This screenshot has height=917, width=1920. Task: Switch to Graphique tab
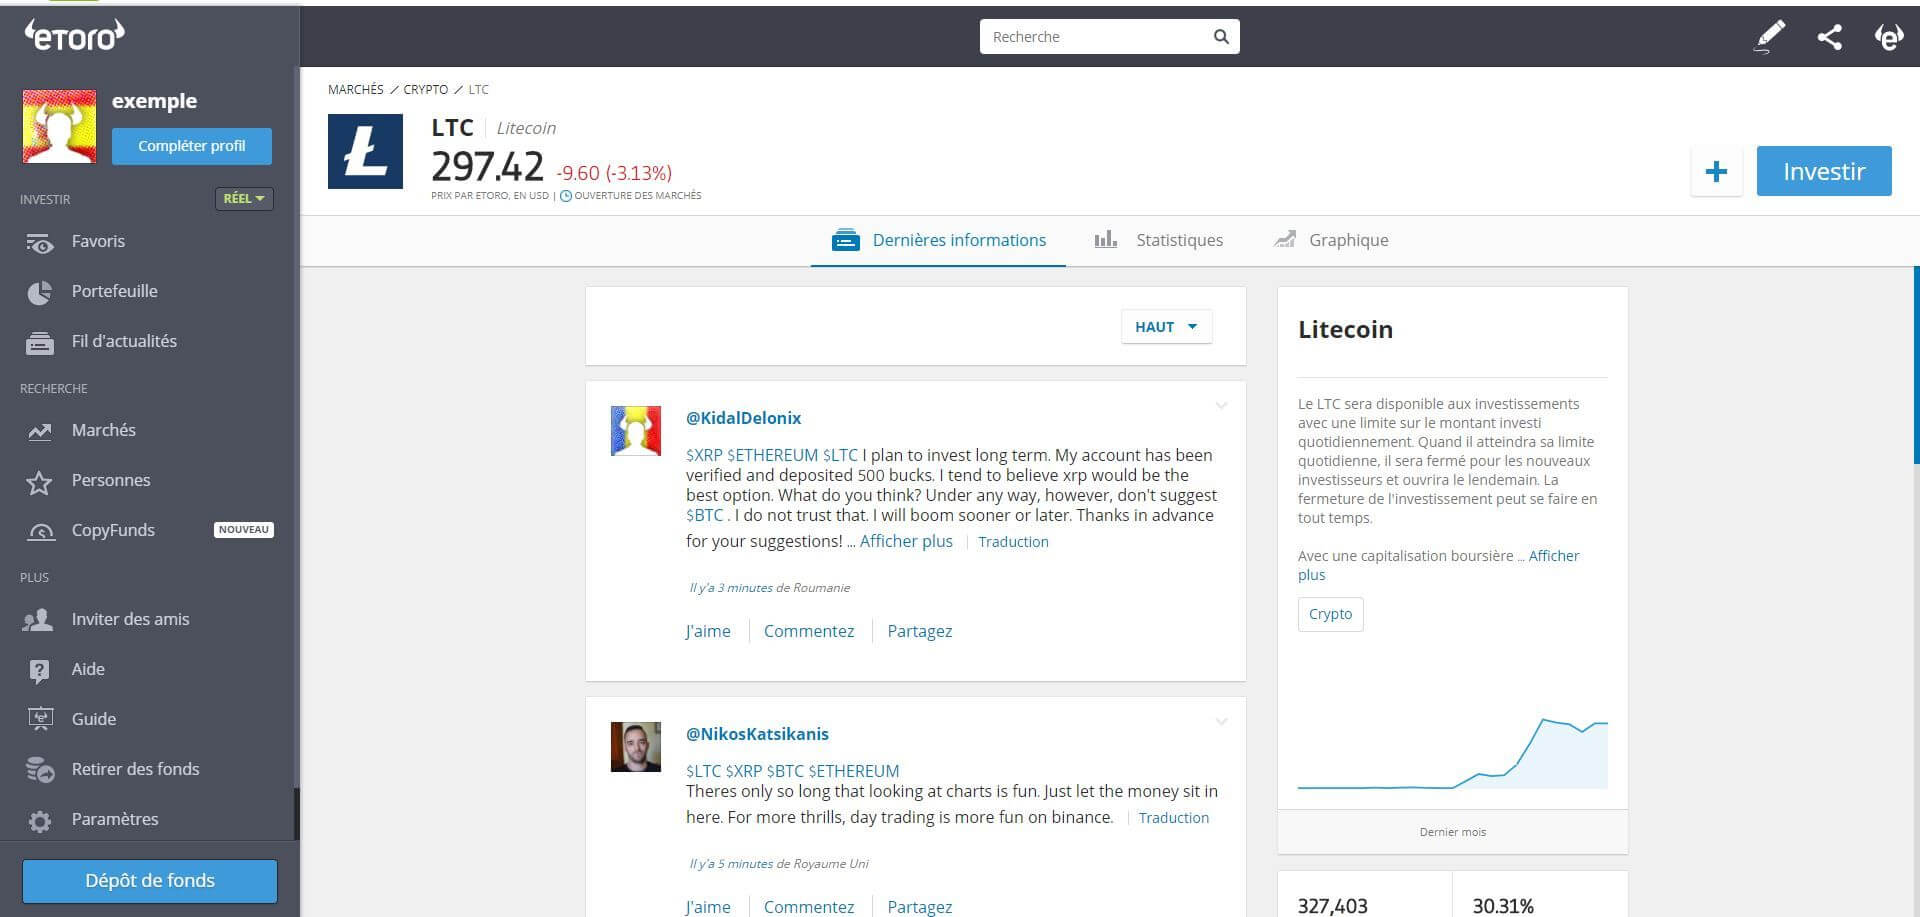[1331, 240]
